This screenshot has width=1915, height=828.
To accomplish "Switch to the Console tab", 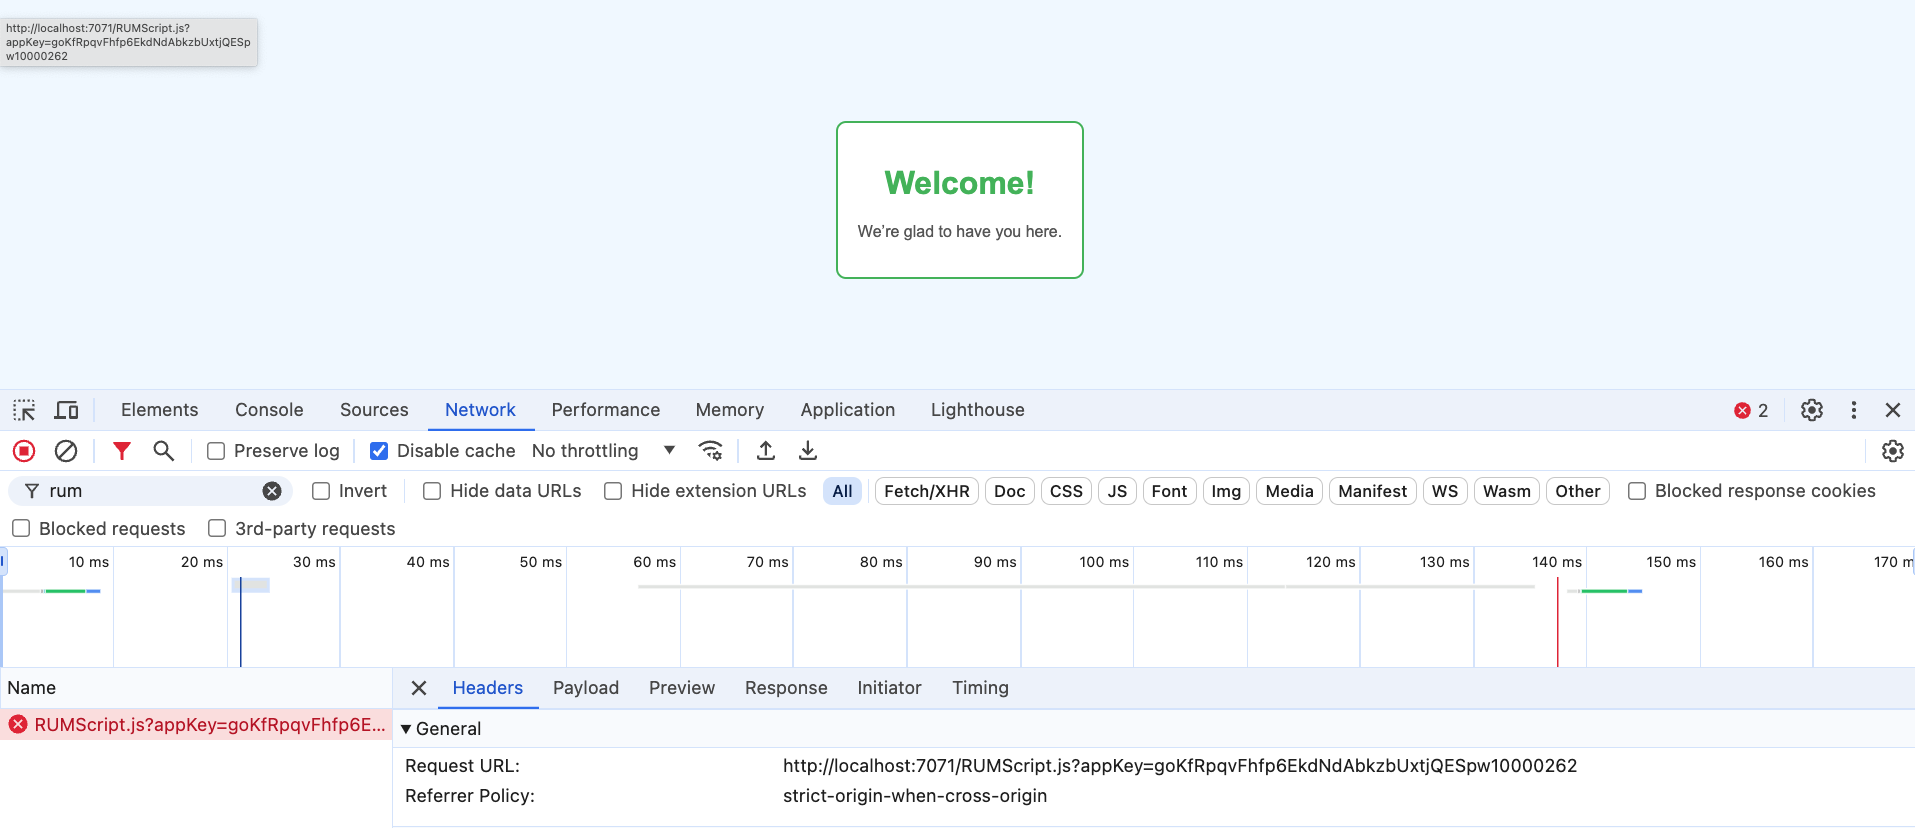I will click(269, 410).
